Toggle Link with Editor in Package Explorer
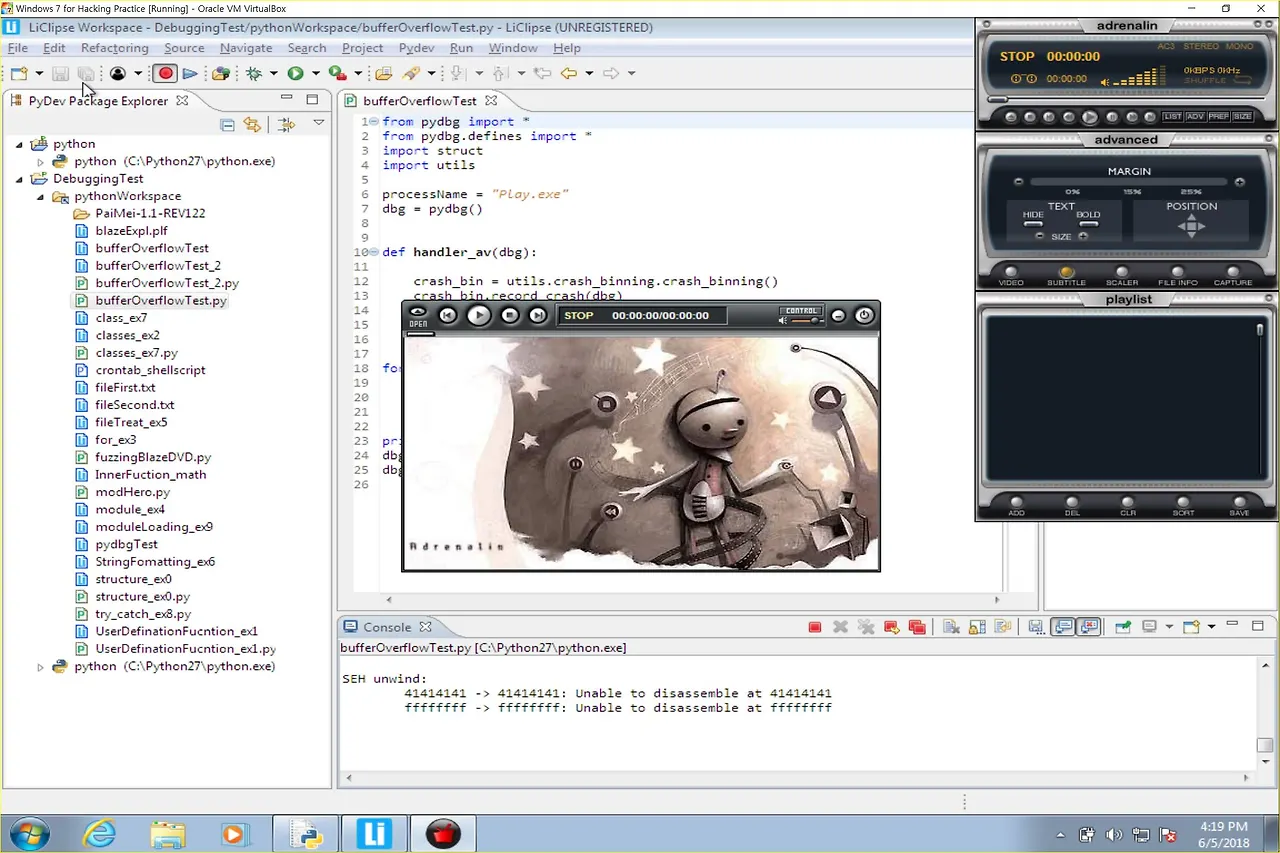Image resolution: width=1280 pixels, height=853 pixels. pyautogui.click(x=252, y=125)
